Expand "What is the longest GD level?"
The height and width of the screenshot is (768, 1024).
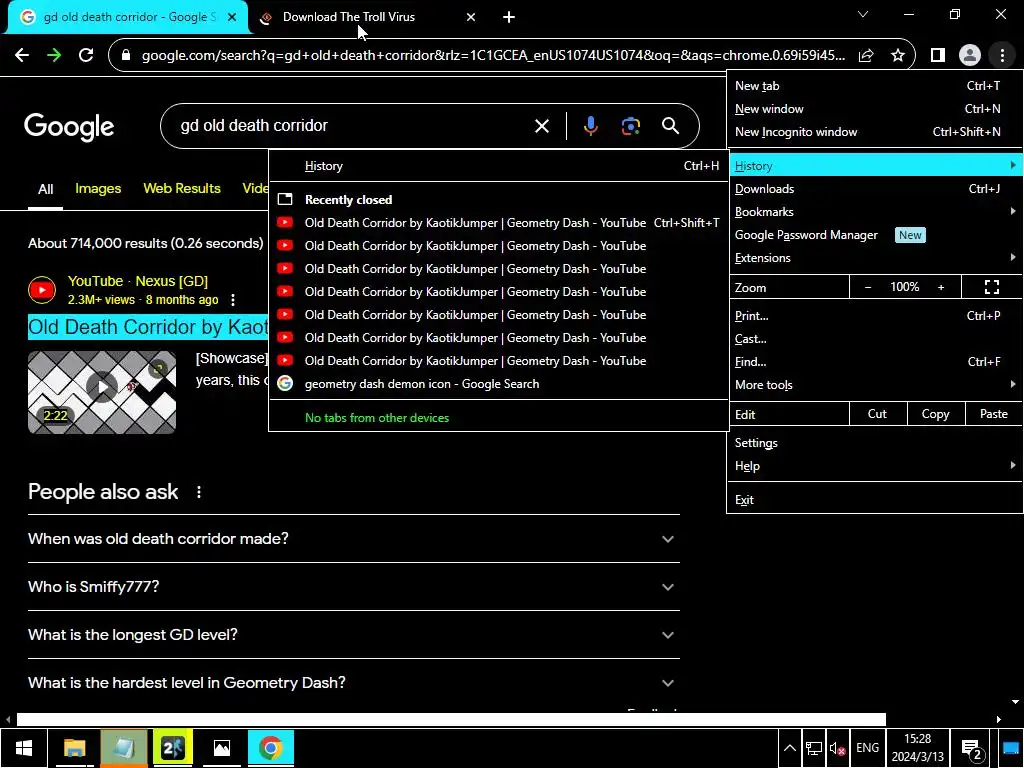tap(354, 635)
